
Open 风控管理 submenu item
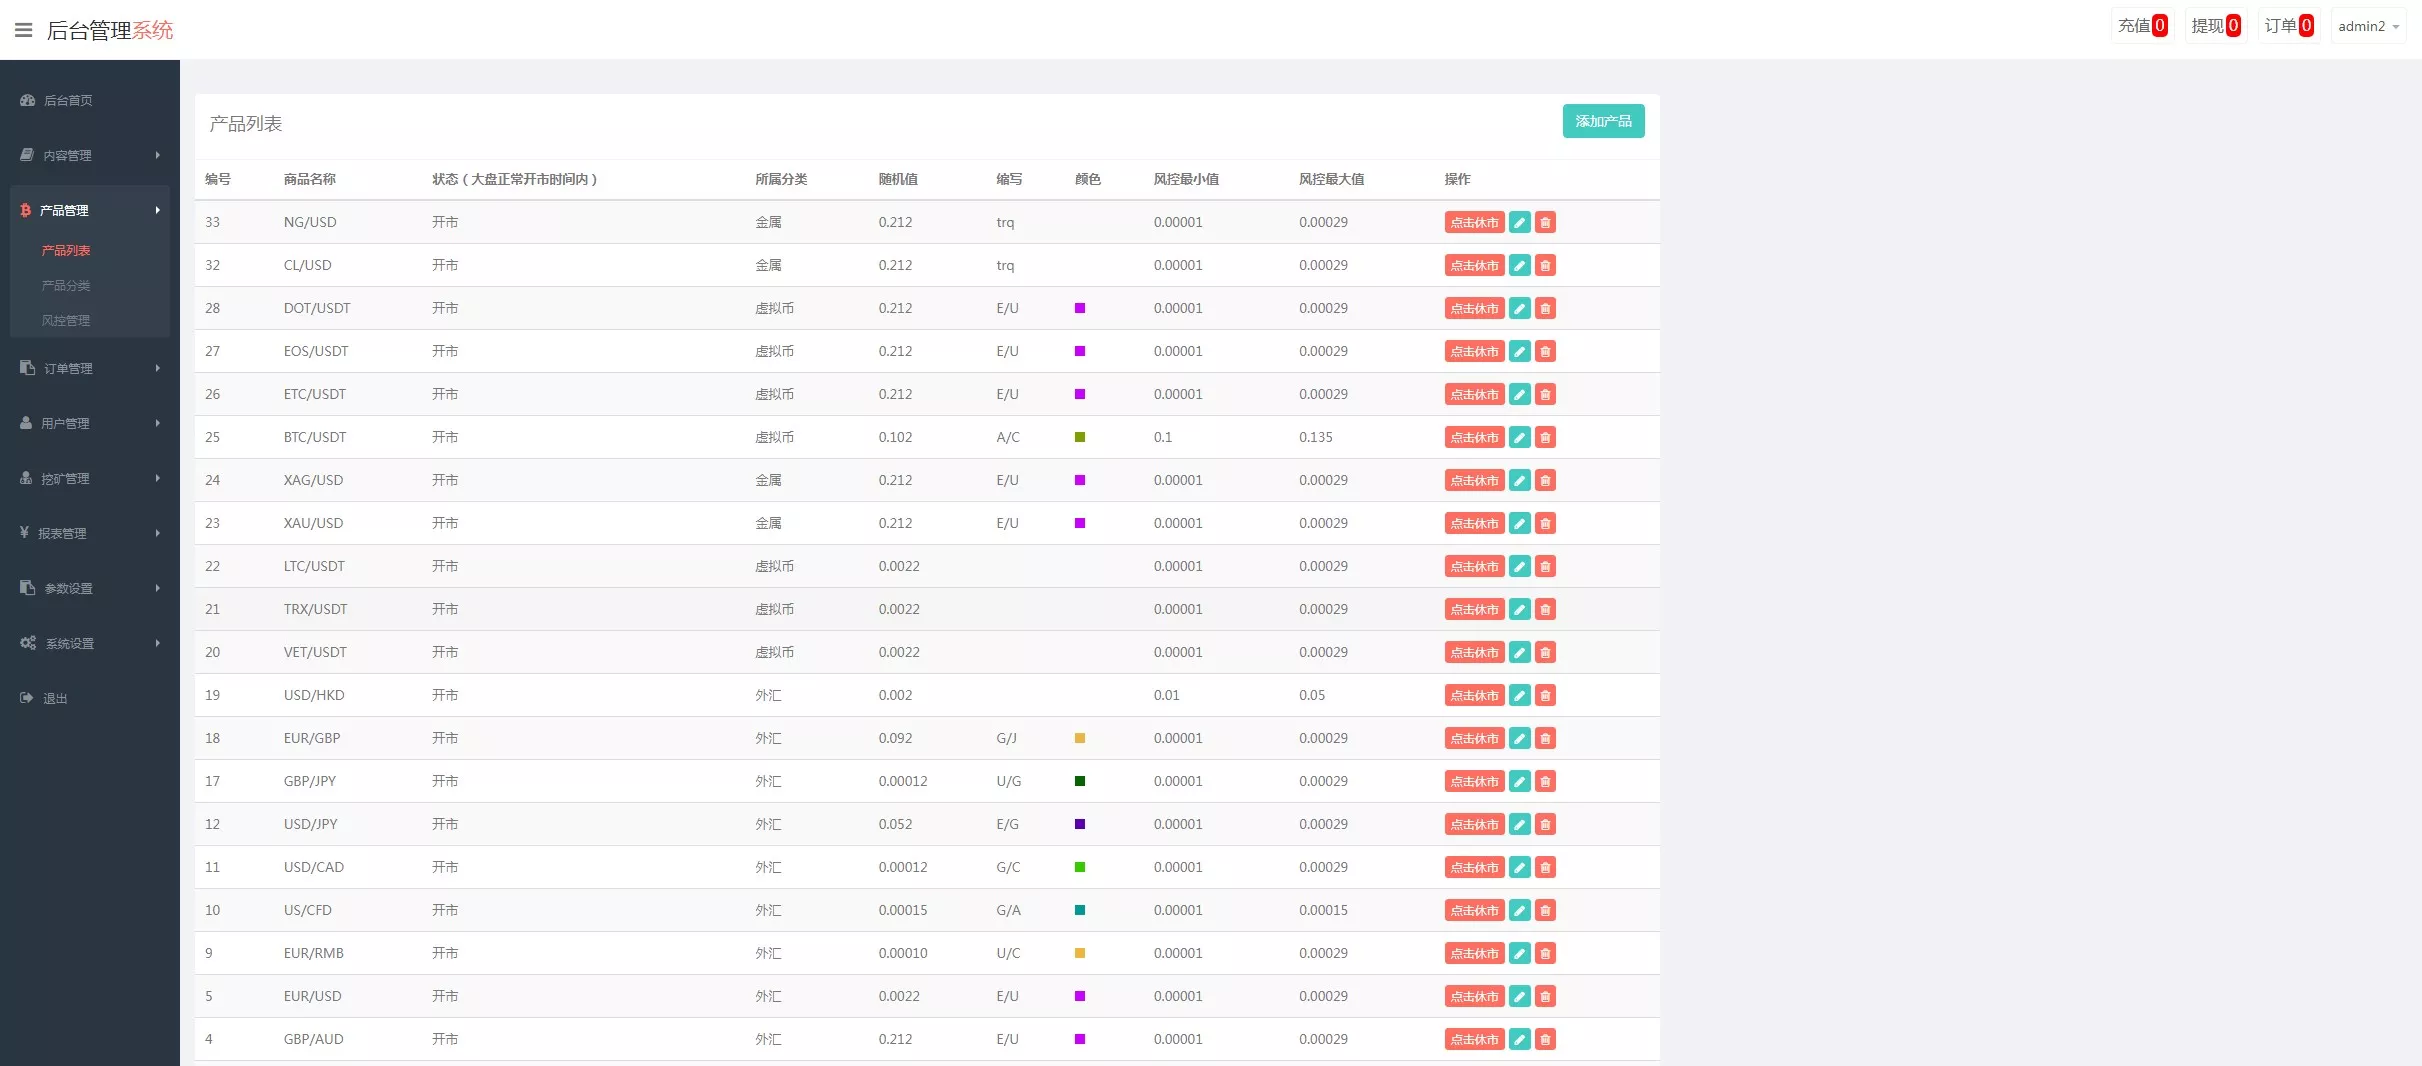point(66,320)
